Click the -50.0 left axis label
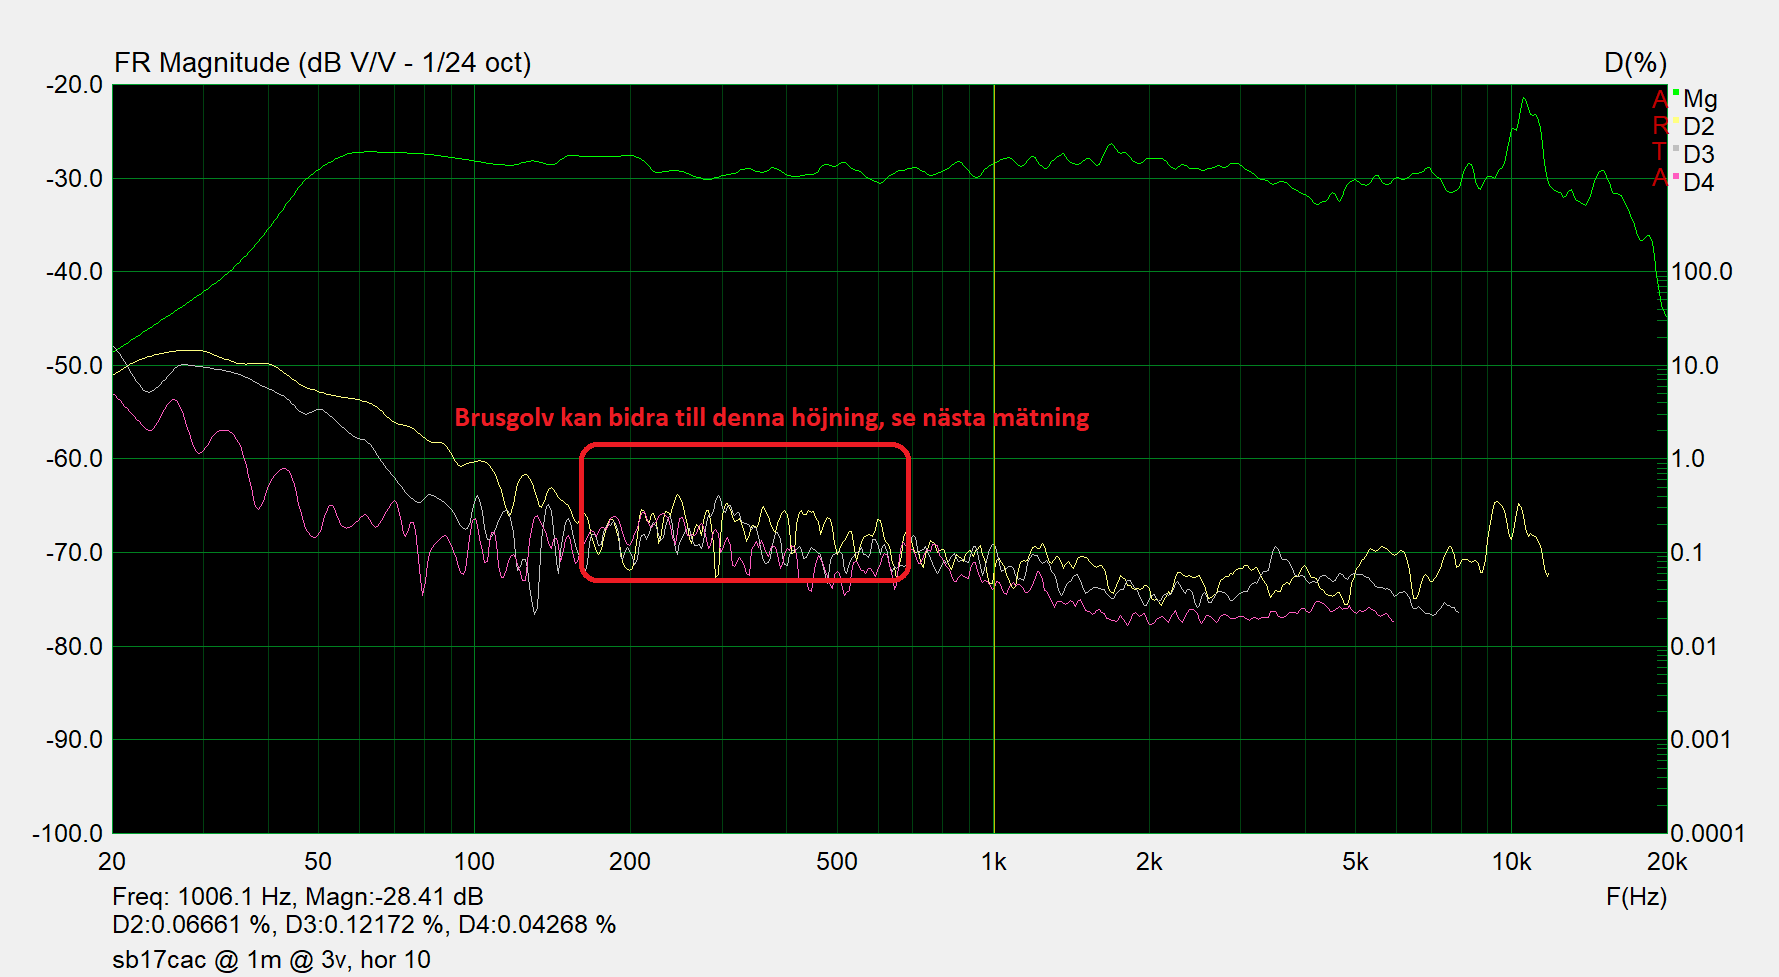 click(x=75, y=366)
